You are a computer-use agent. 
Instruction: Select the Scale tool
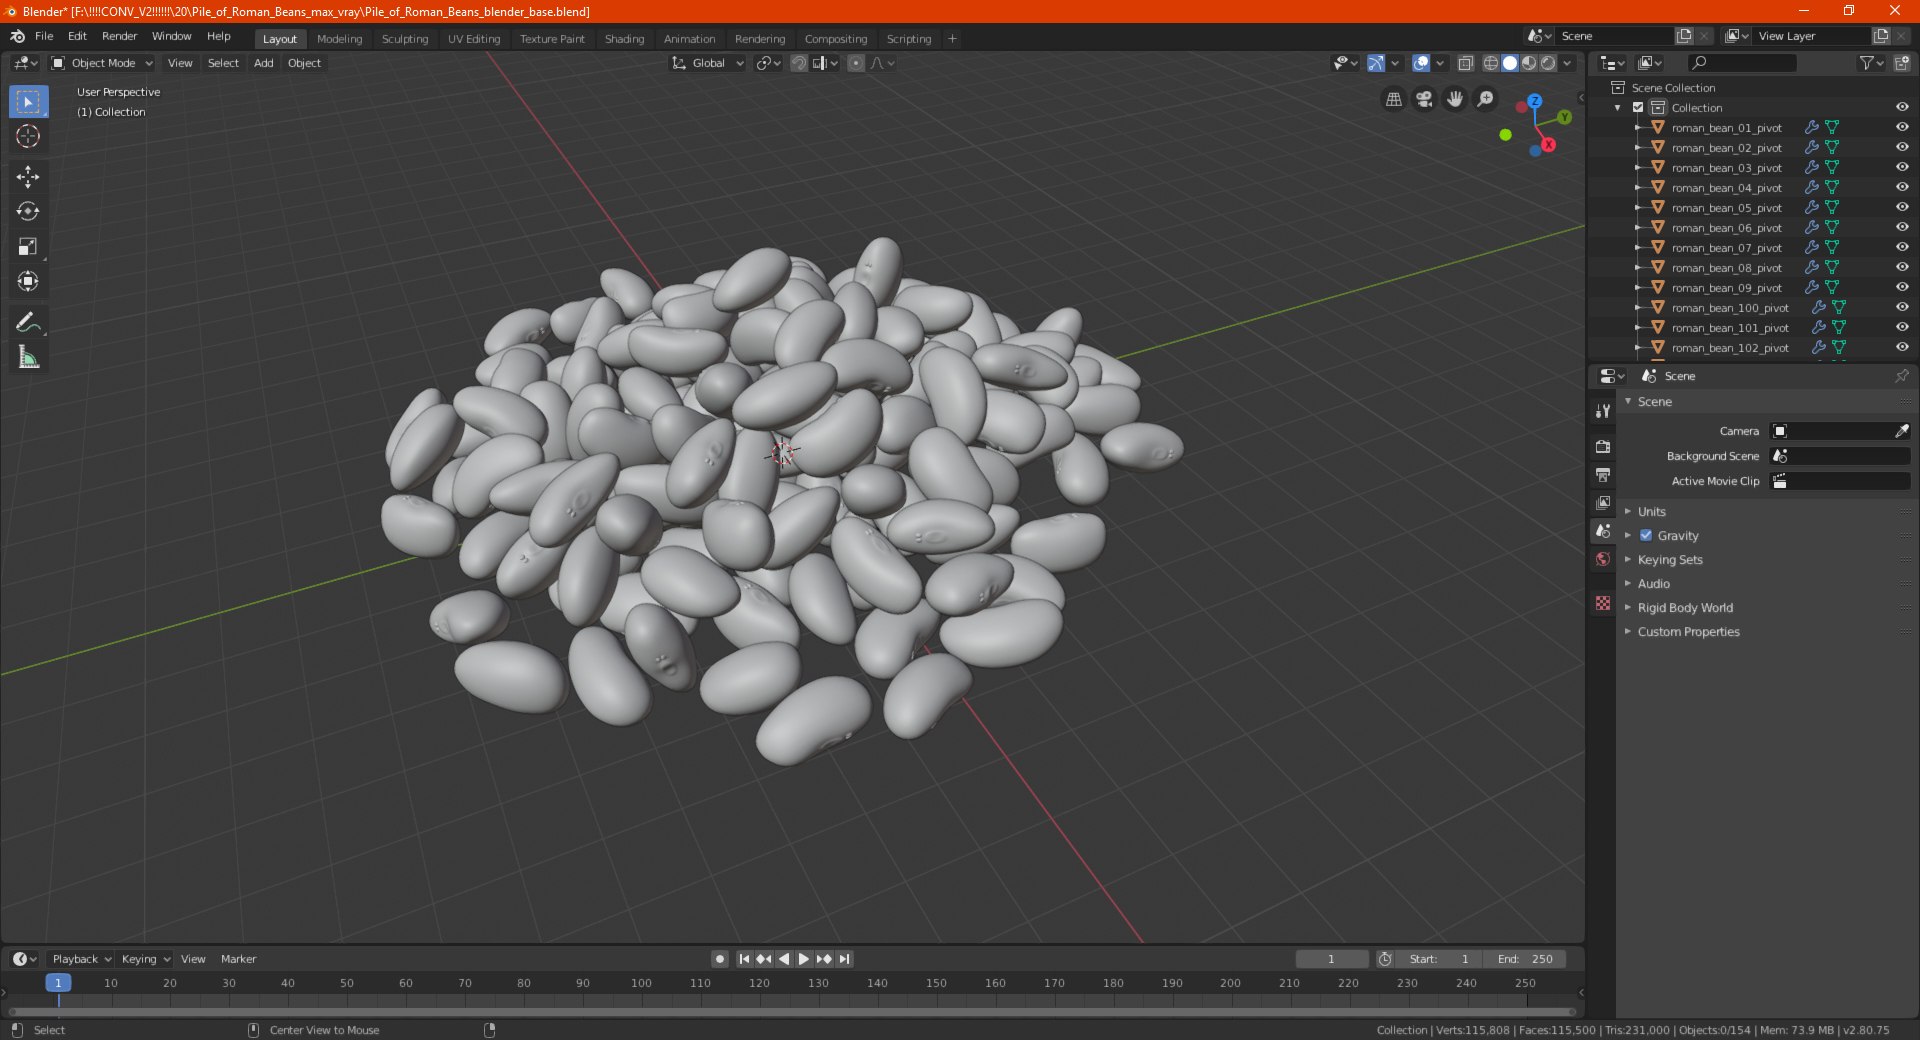(28, 246)
